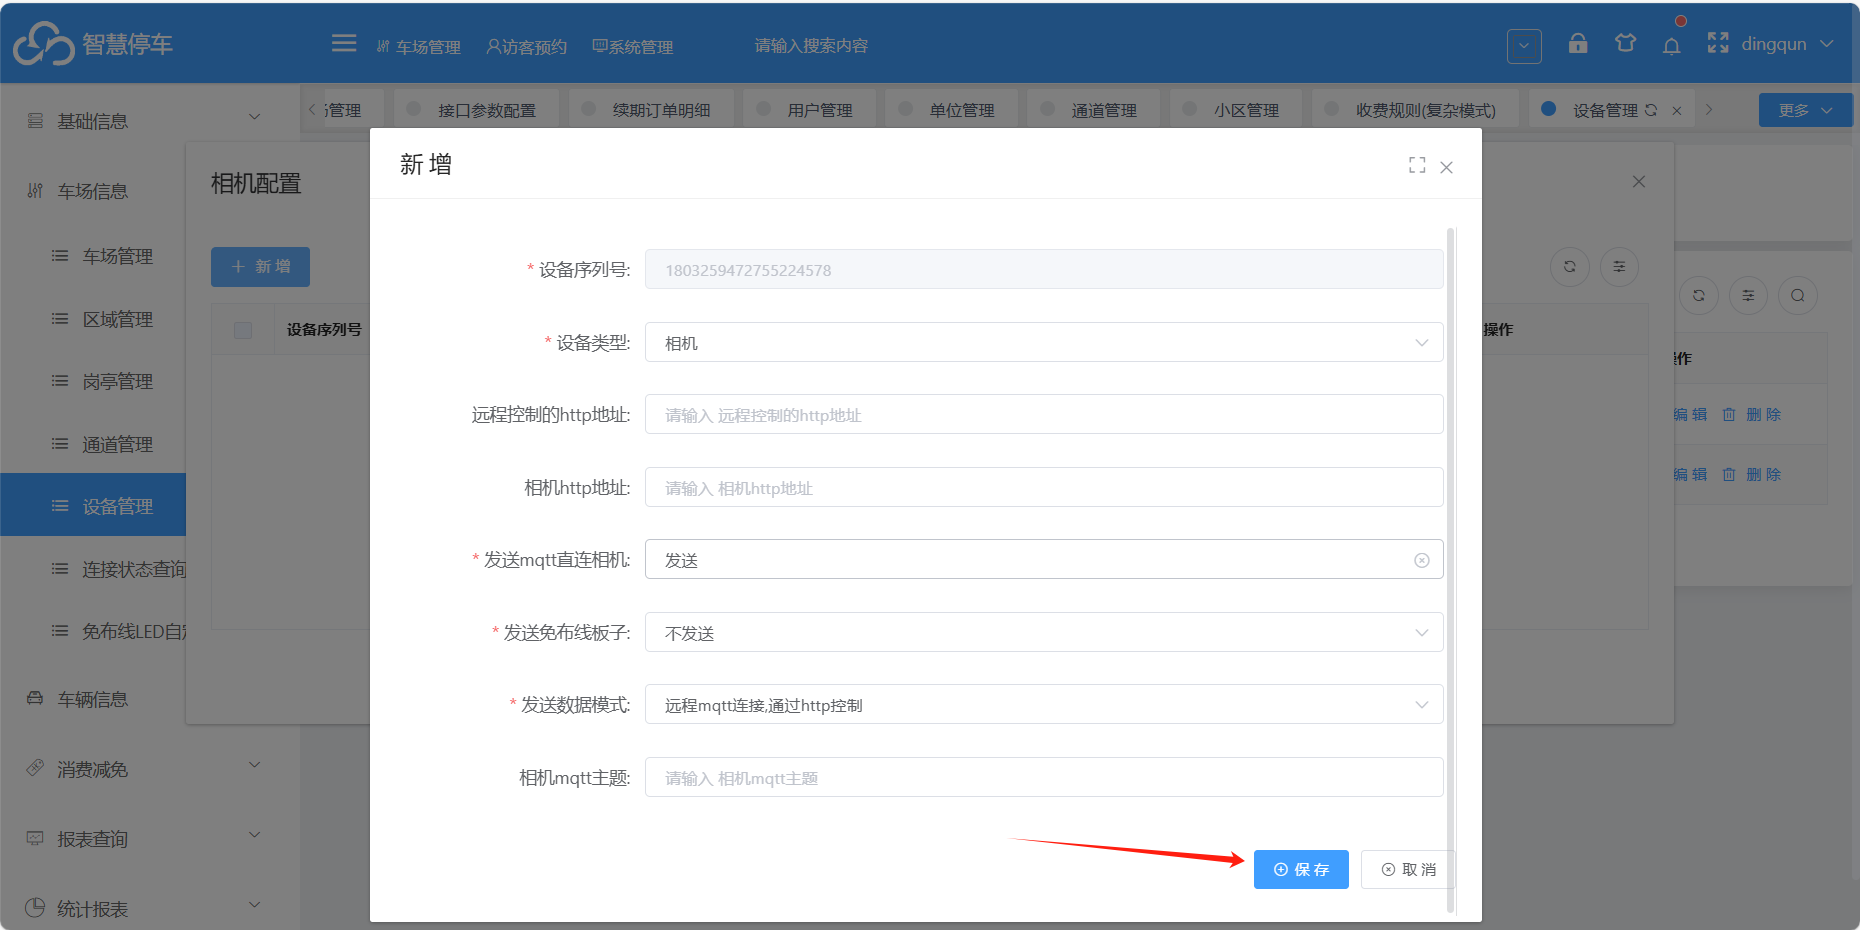Switch to the 用户管理 tab
Viewport: 1860px width, 930px height.
[x=810, y=109]
